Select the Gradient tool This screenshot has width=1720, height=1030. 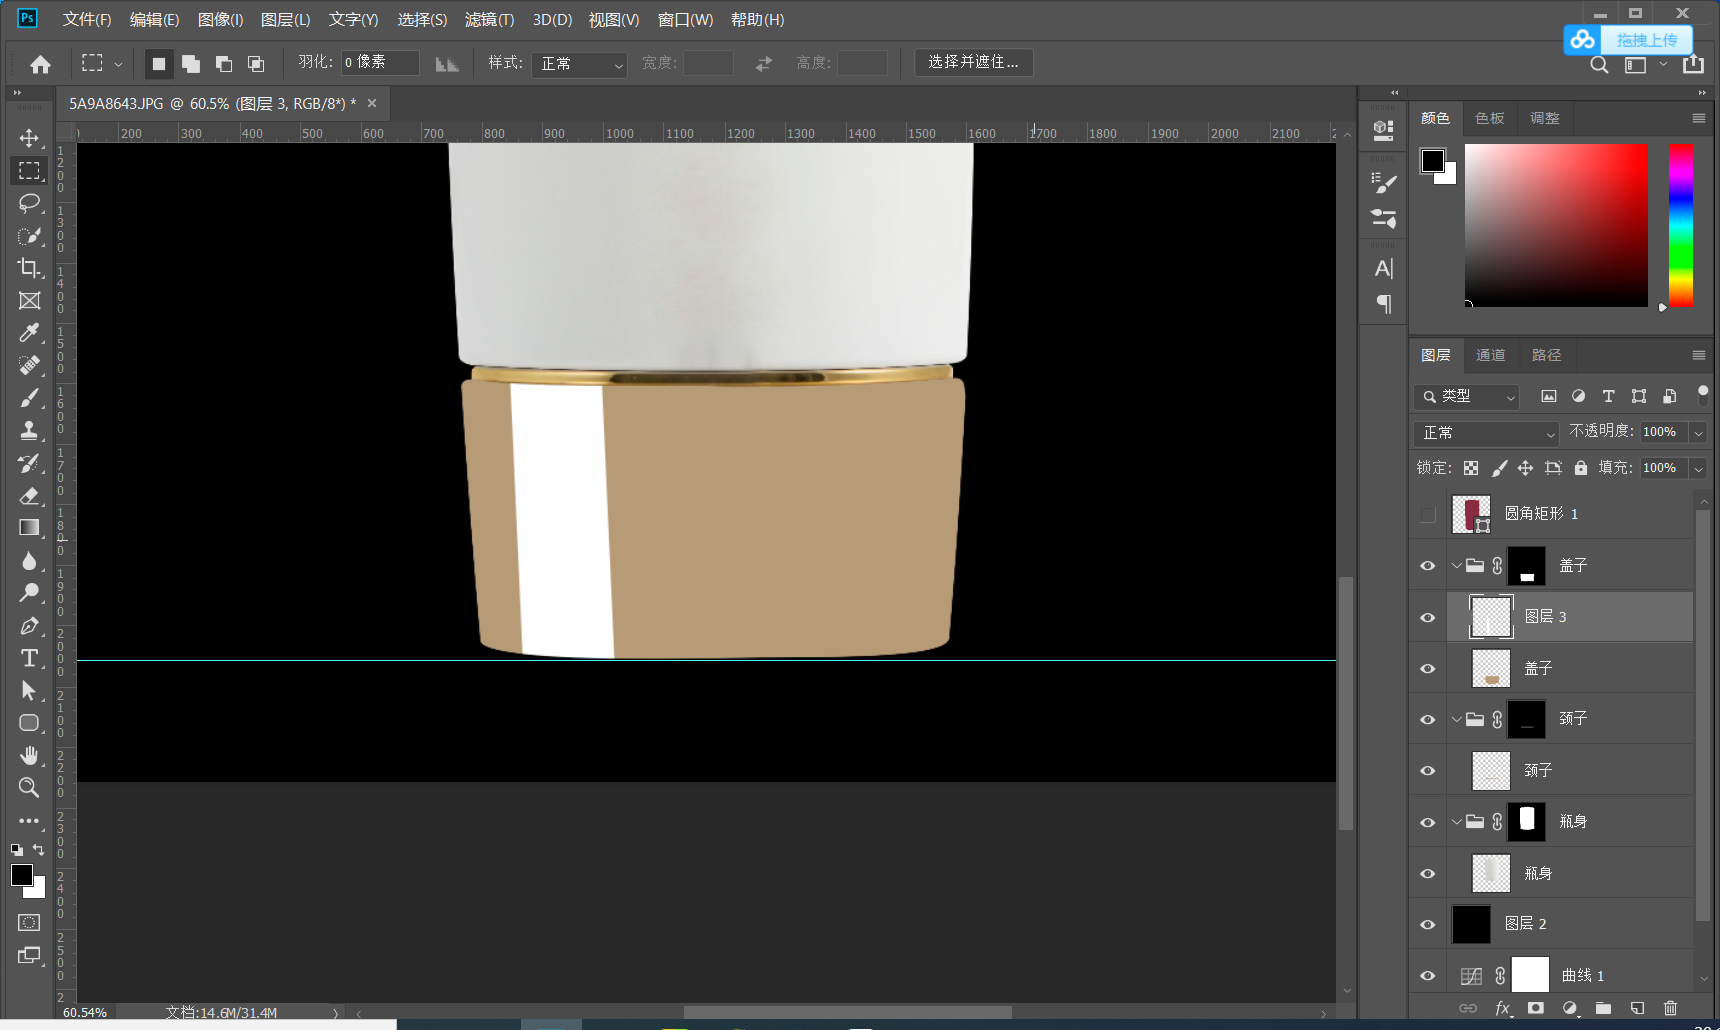29,528
